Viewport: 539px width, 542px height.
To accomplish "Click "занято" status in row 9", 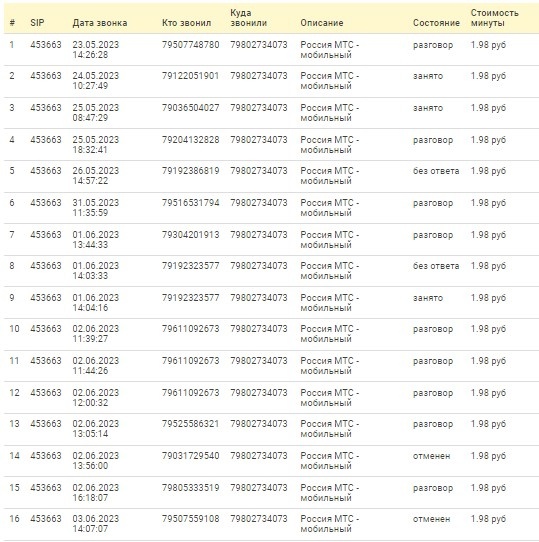I will pyautogui.click(x=428, y=298).
